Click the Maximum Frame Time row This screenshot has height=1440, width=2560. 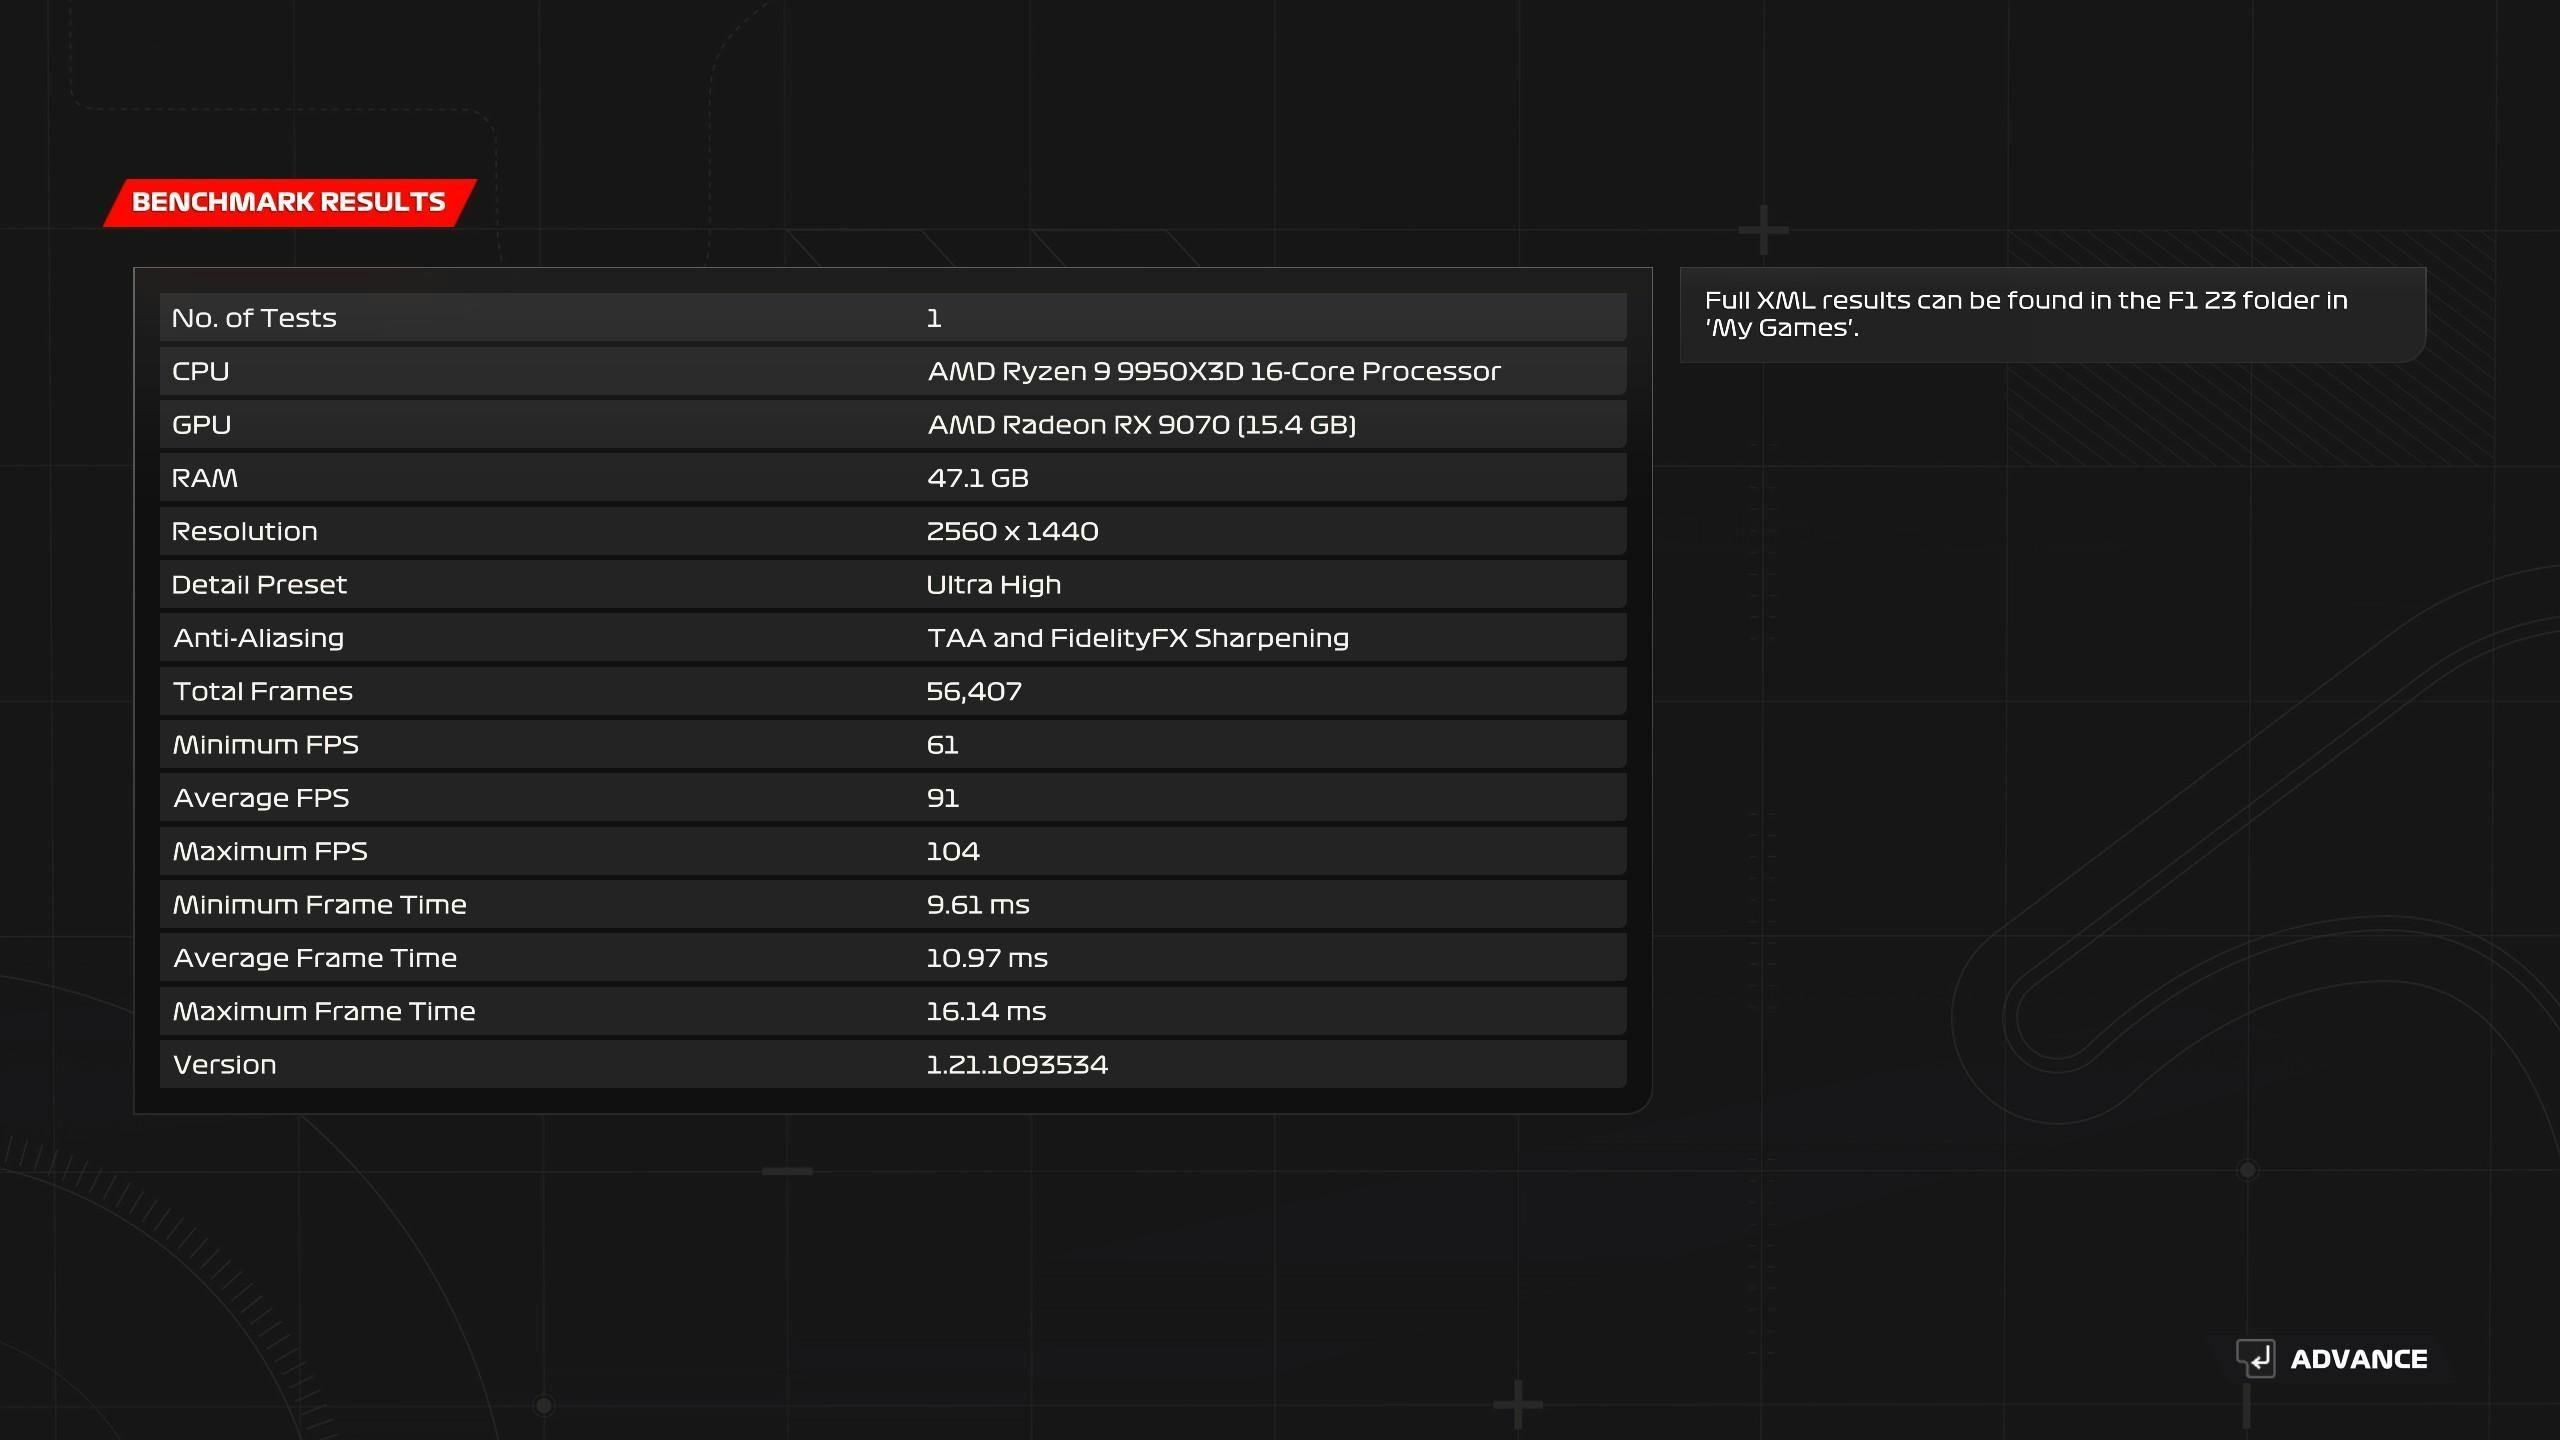(x=892, y=1011)
